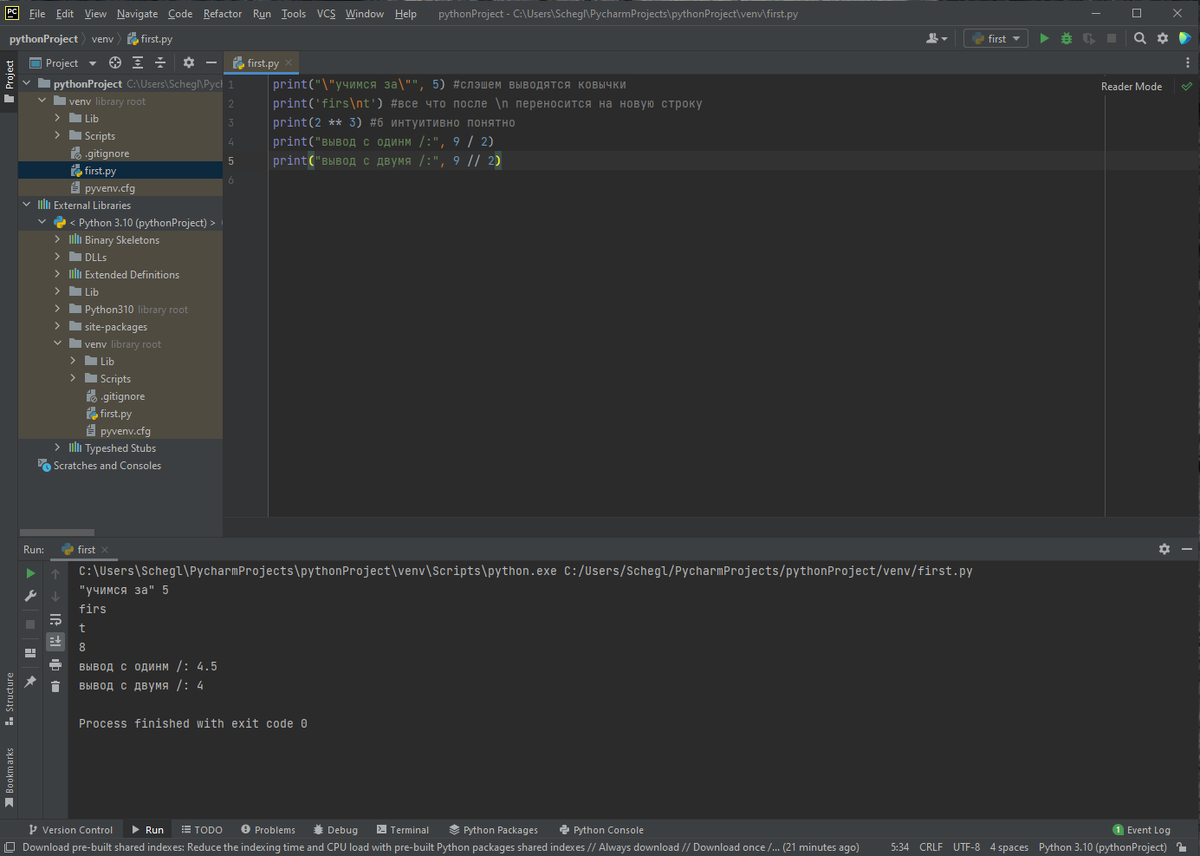The image size is (1200, 856).
Task: Click the Run panel stop square
Action: 31,624
